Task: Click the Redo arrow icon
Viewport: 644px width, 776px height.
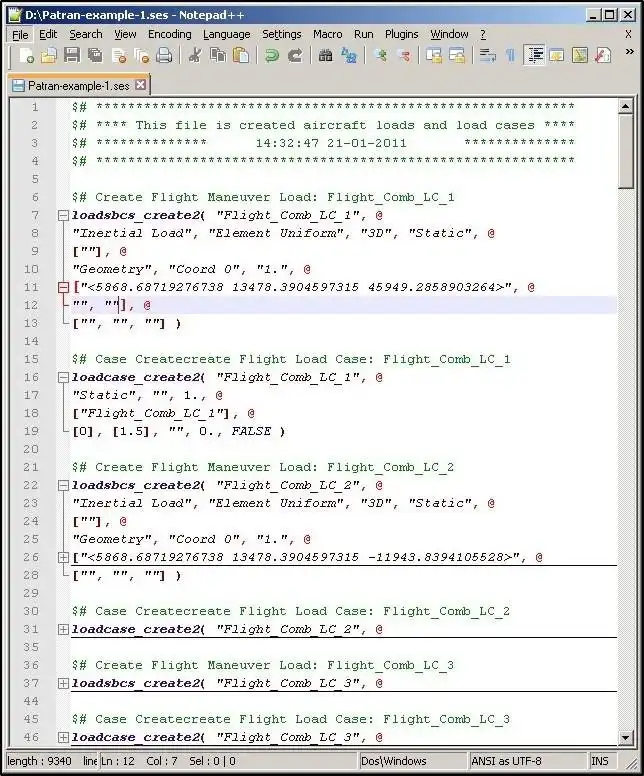Action: tap(295, 55)
